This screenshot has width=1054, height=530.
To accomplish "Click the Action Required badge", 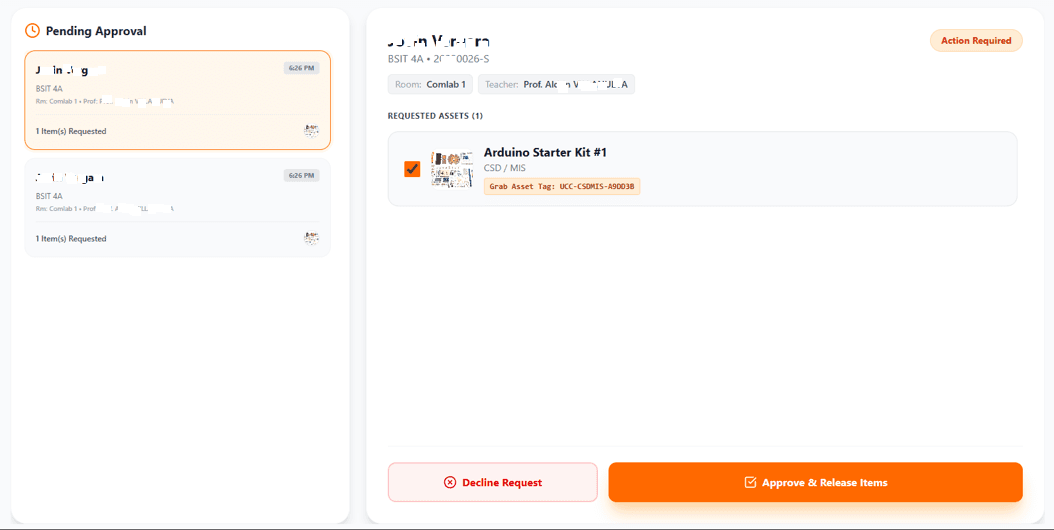I will [976, 40].
